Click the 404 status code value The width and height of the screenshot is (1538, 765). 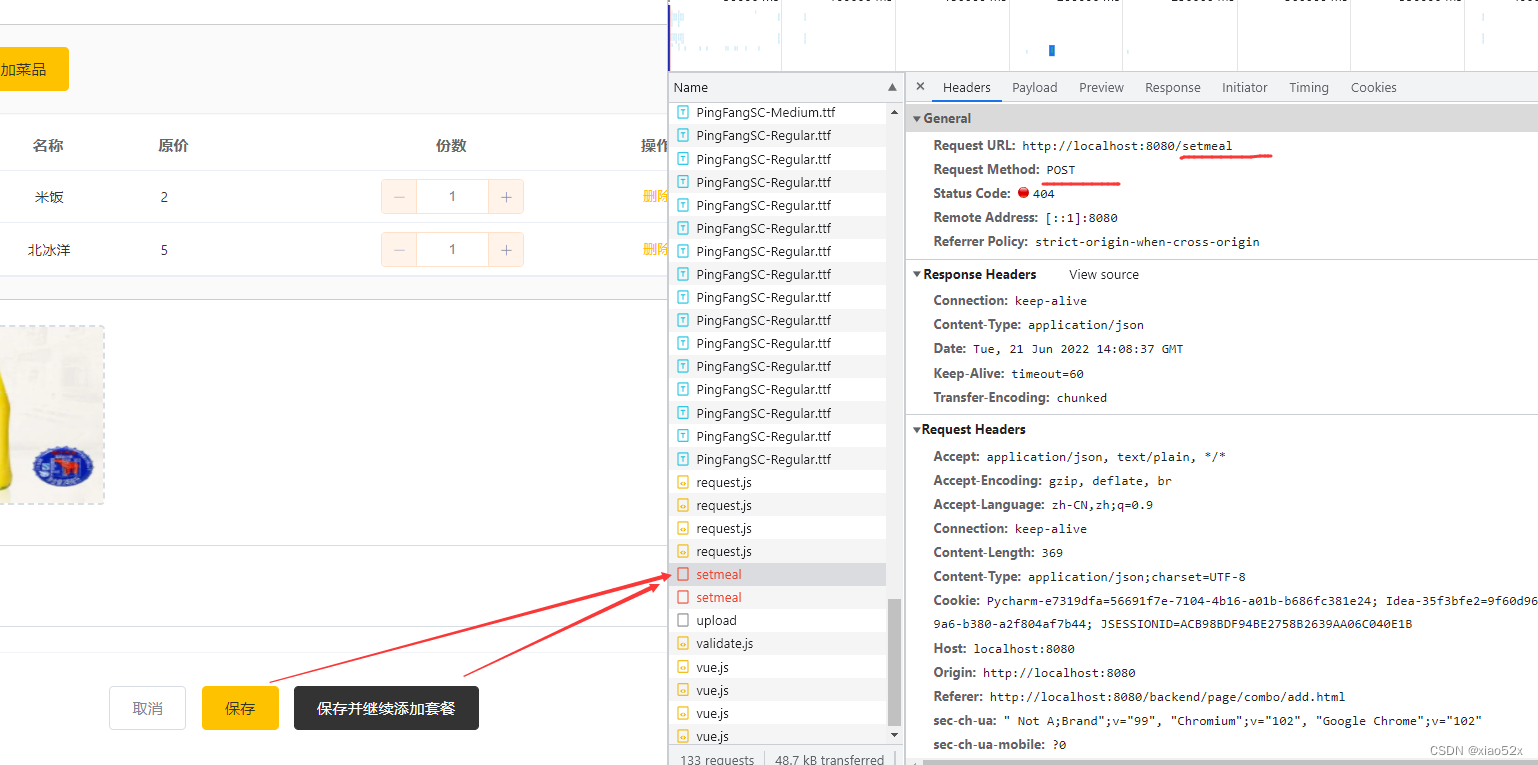[x=1044, y=194]
